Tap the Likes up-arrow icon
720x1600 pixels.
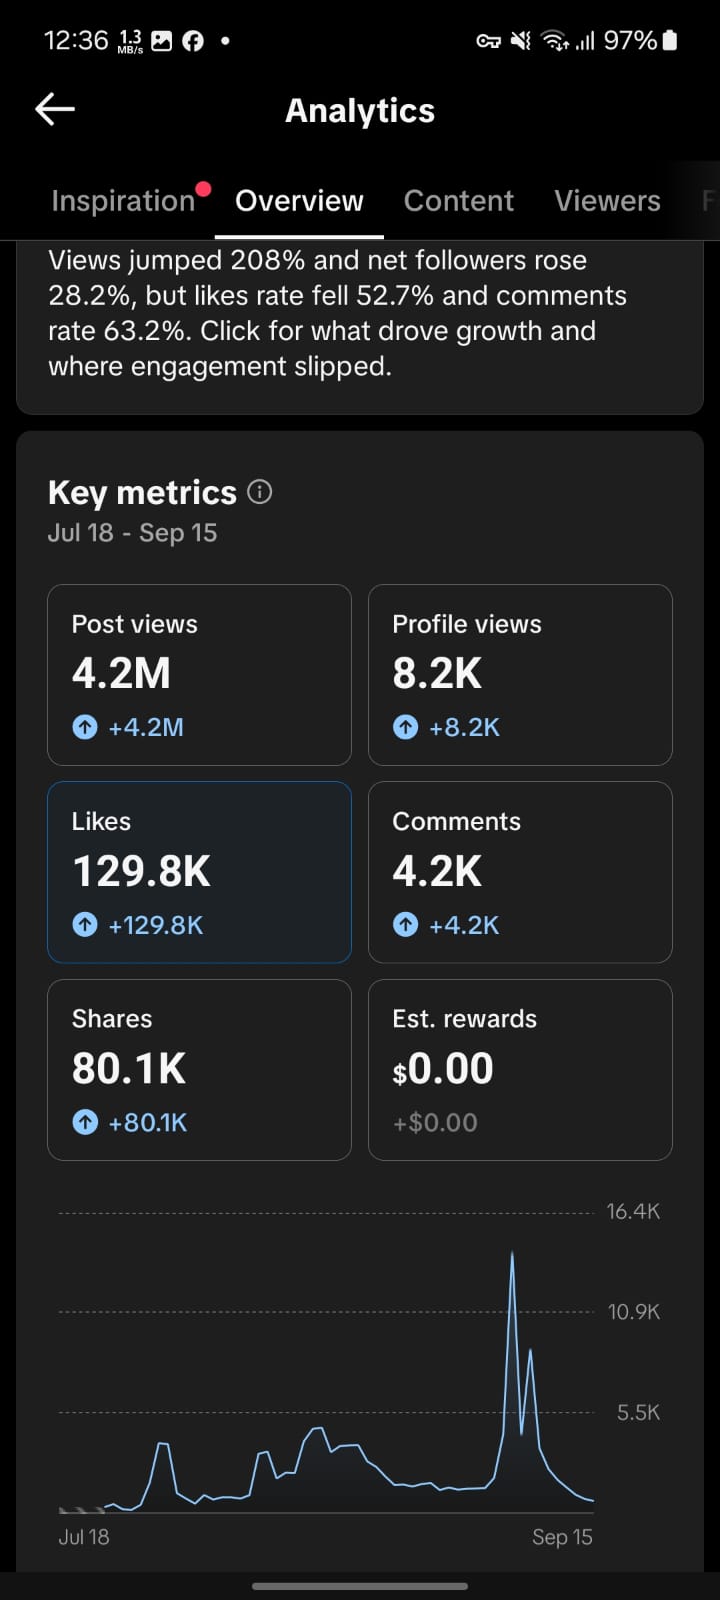pos(85,925)
